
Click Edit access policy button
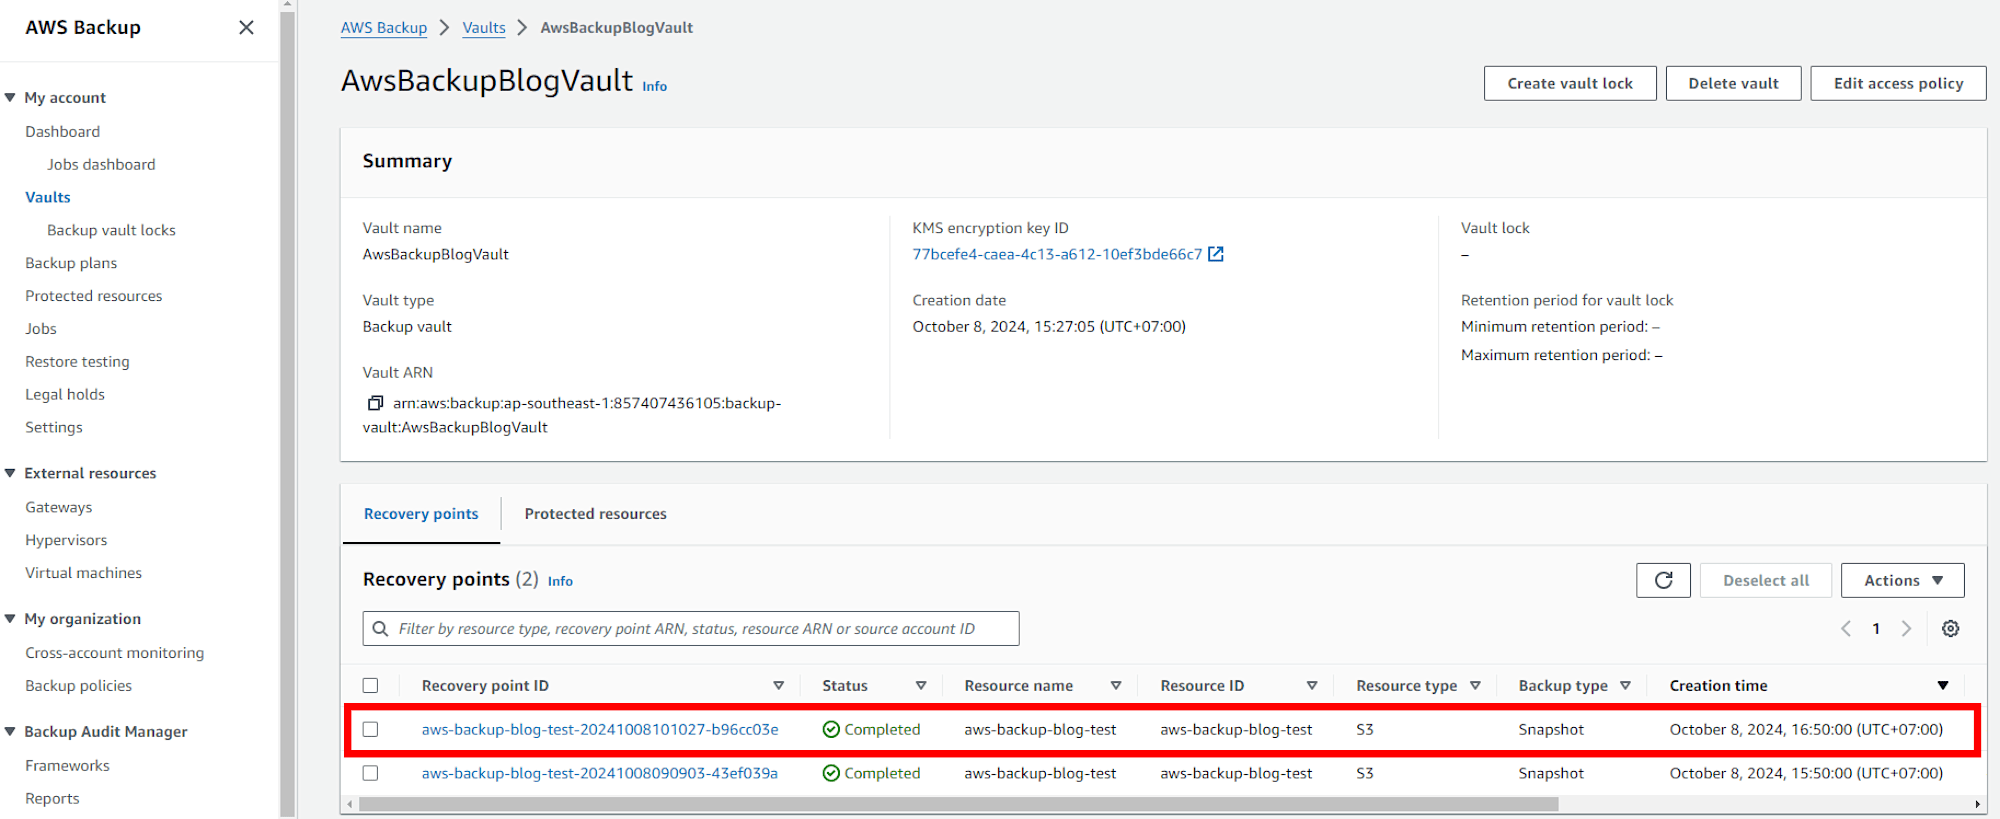1898,83
